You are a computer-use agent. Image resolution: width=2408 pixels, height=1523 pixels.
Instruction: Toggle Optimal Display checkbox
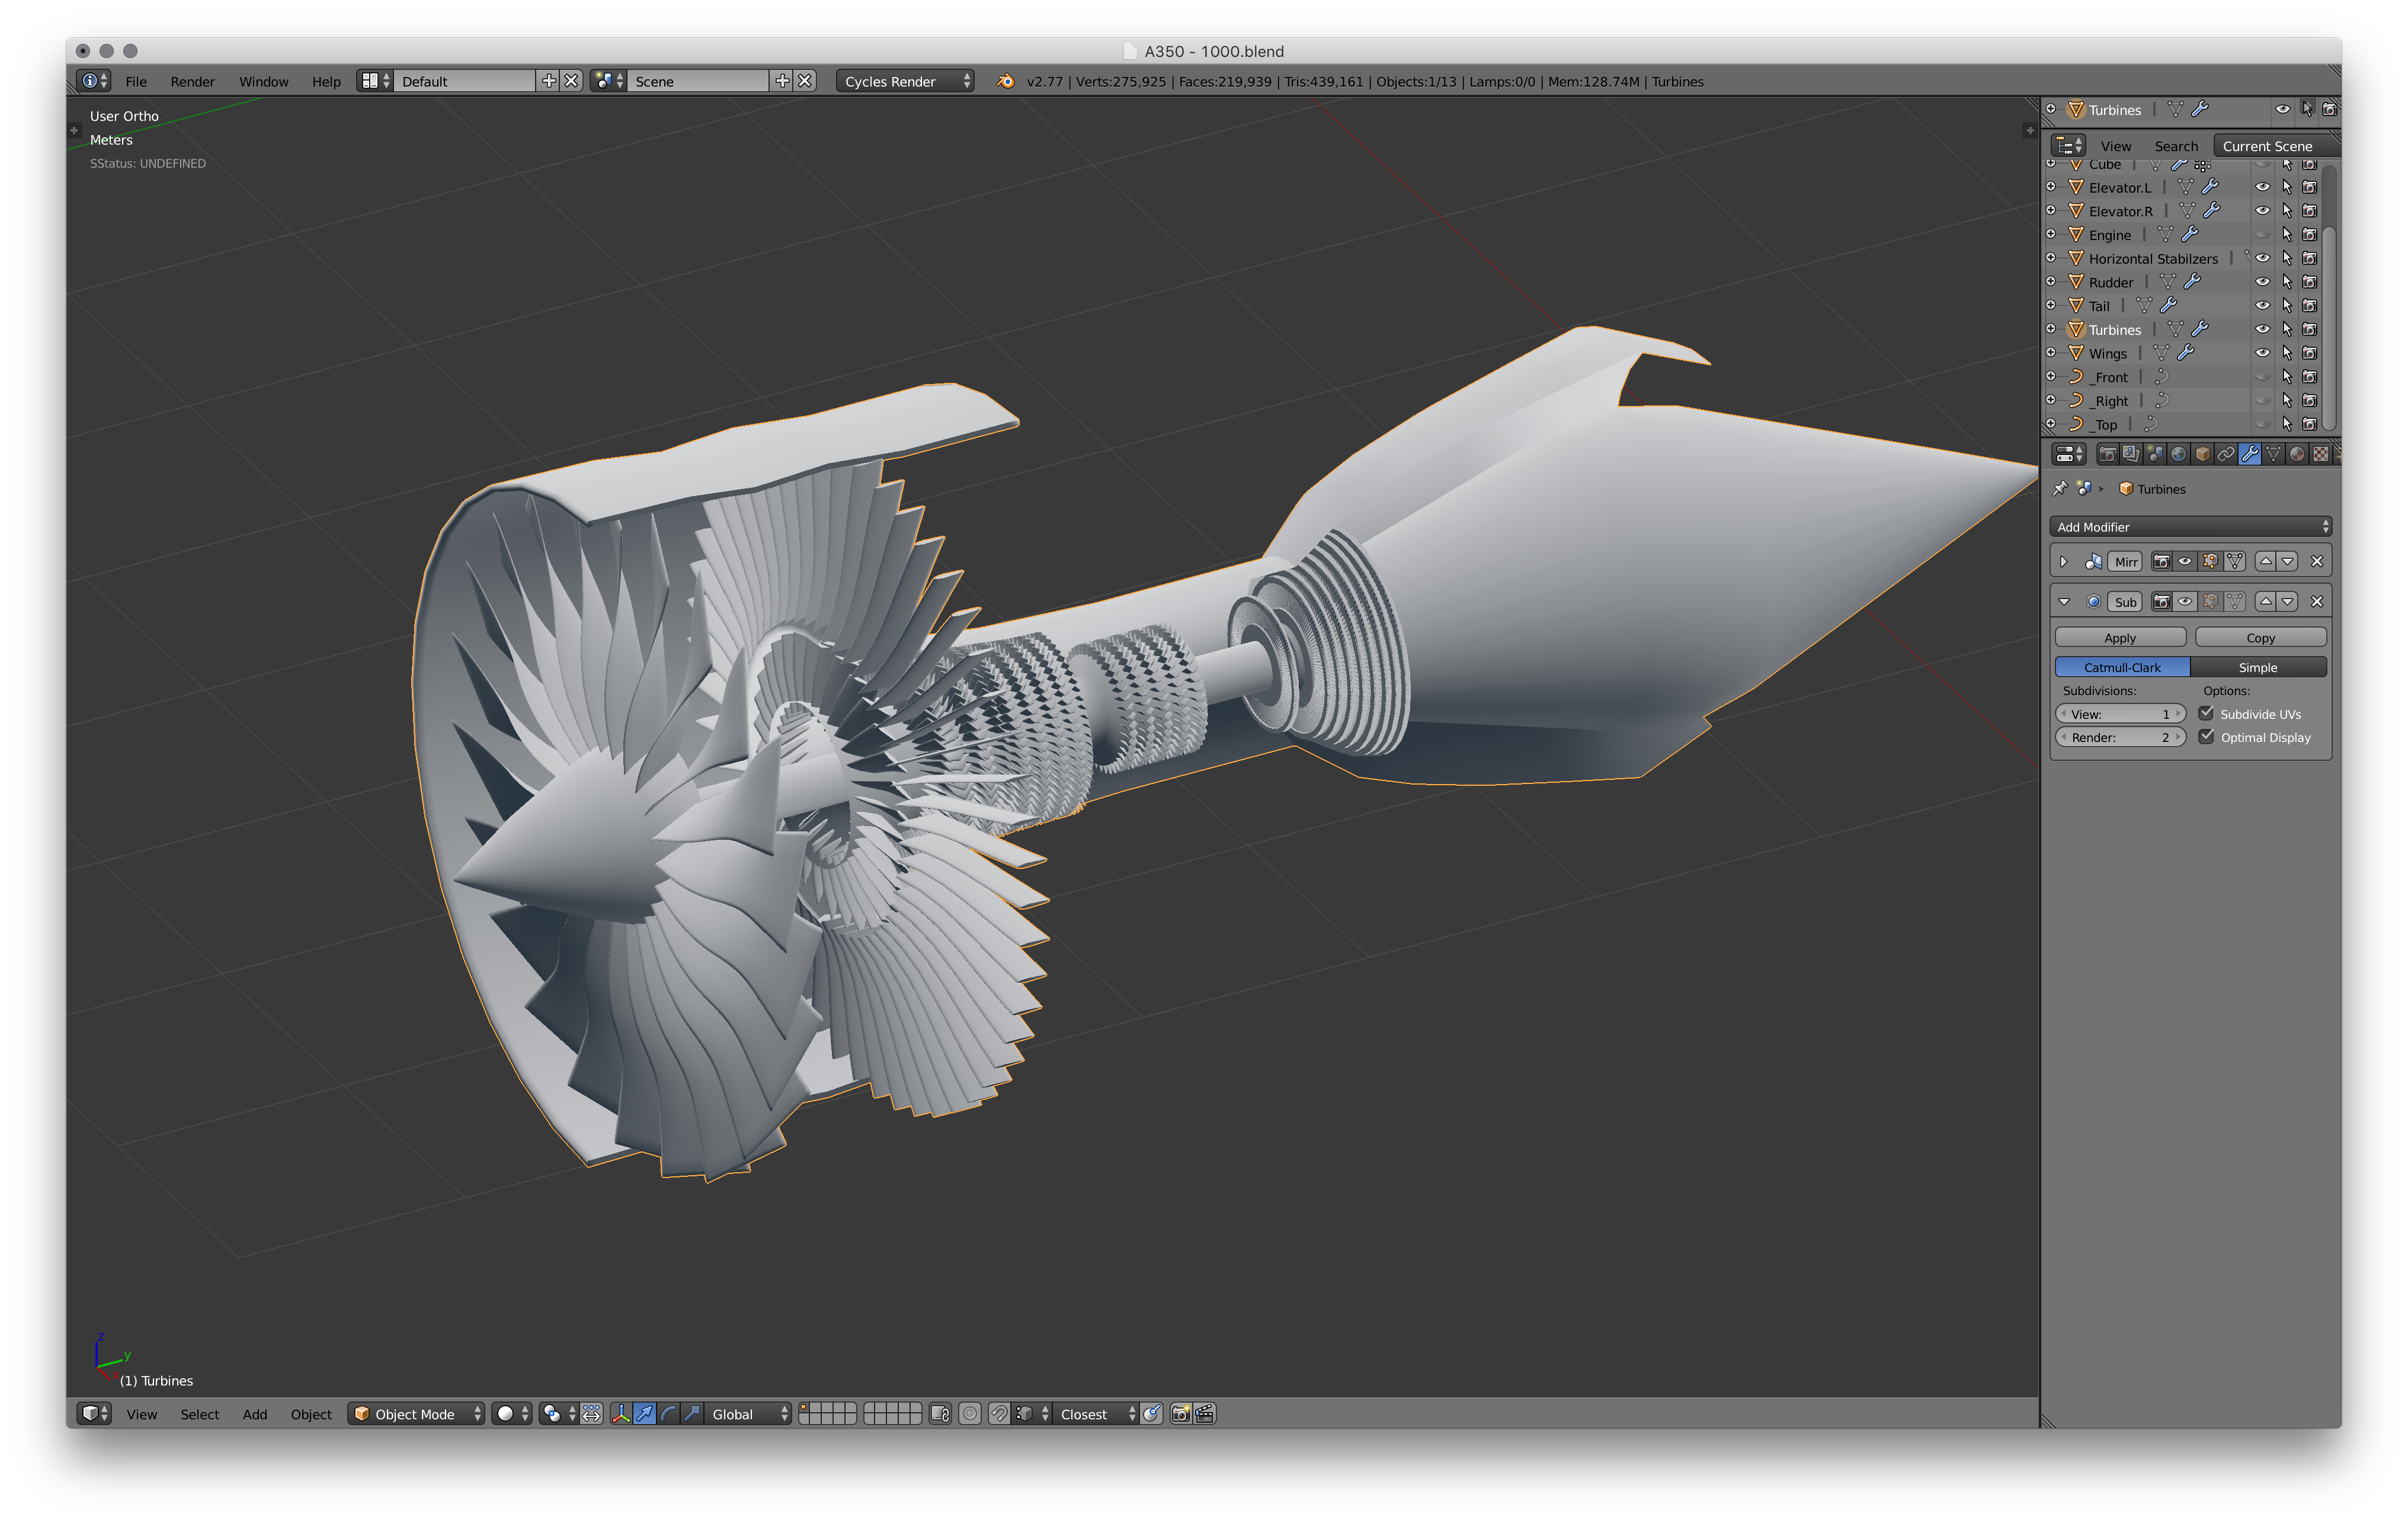pos(2206,737)
